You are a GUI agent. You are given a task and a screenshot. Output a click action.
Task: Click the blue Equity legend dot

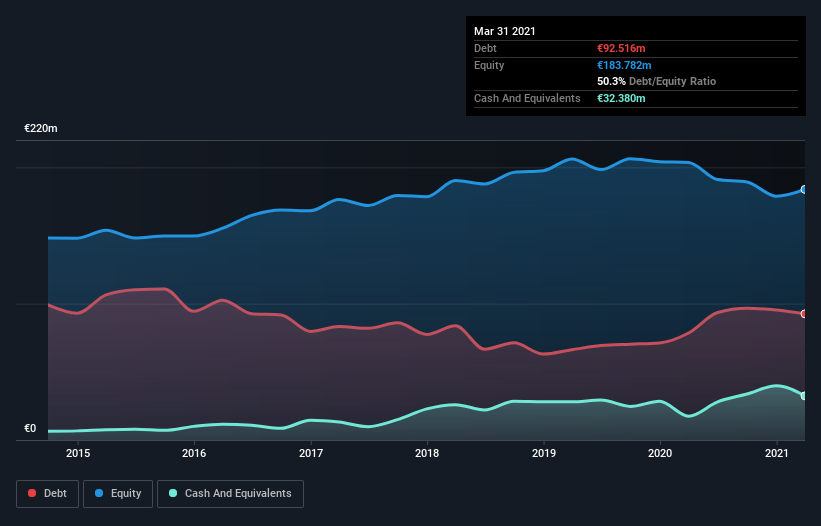click(99, 493)
